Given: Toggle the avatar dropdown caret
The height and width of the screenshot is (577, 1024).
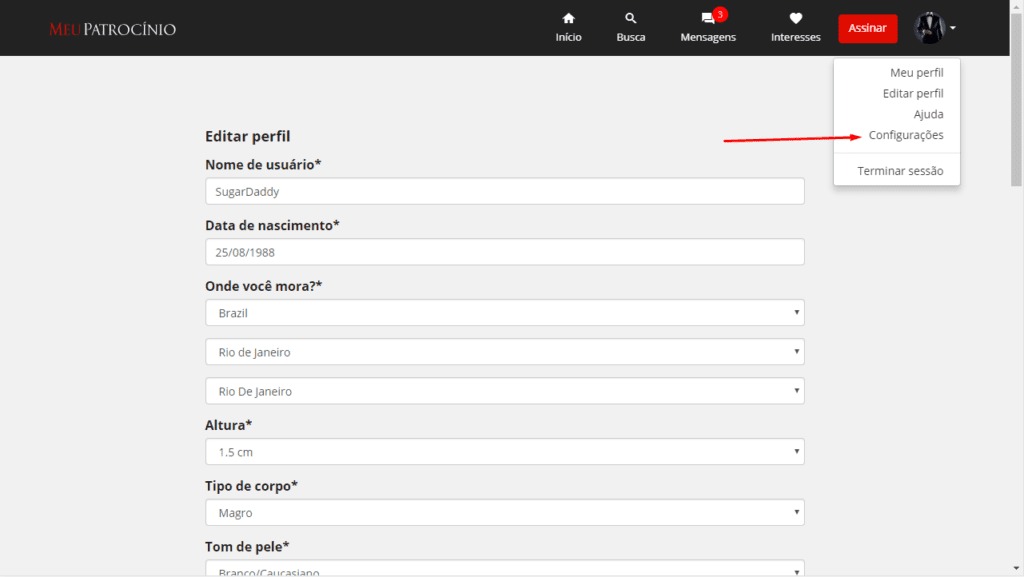Looking at the screenshot, I should coord(953,28).
